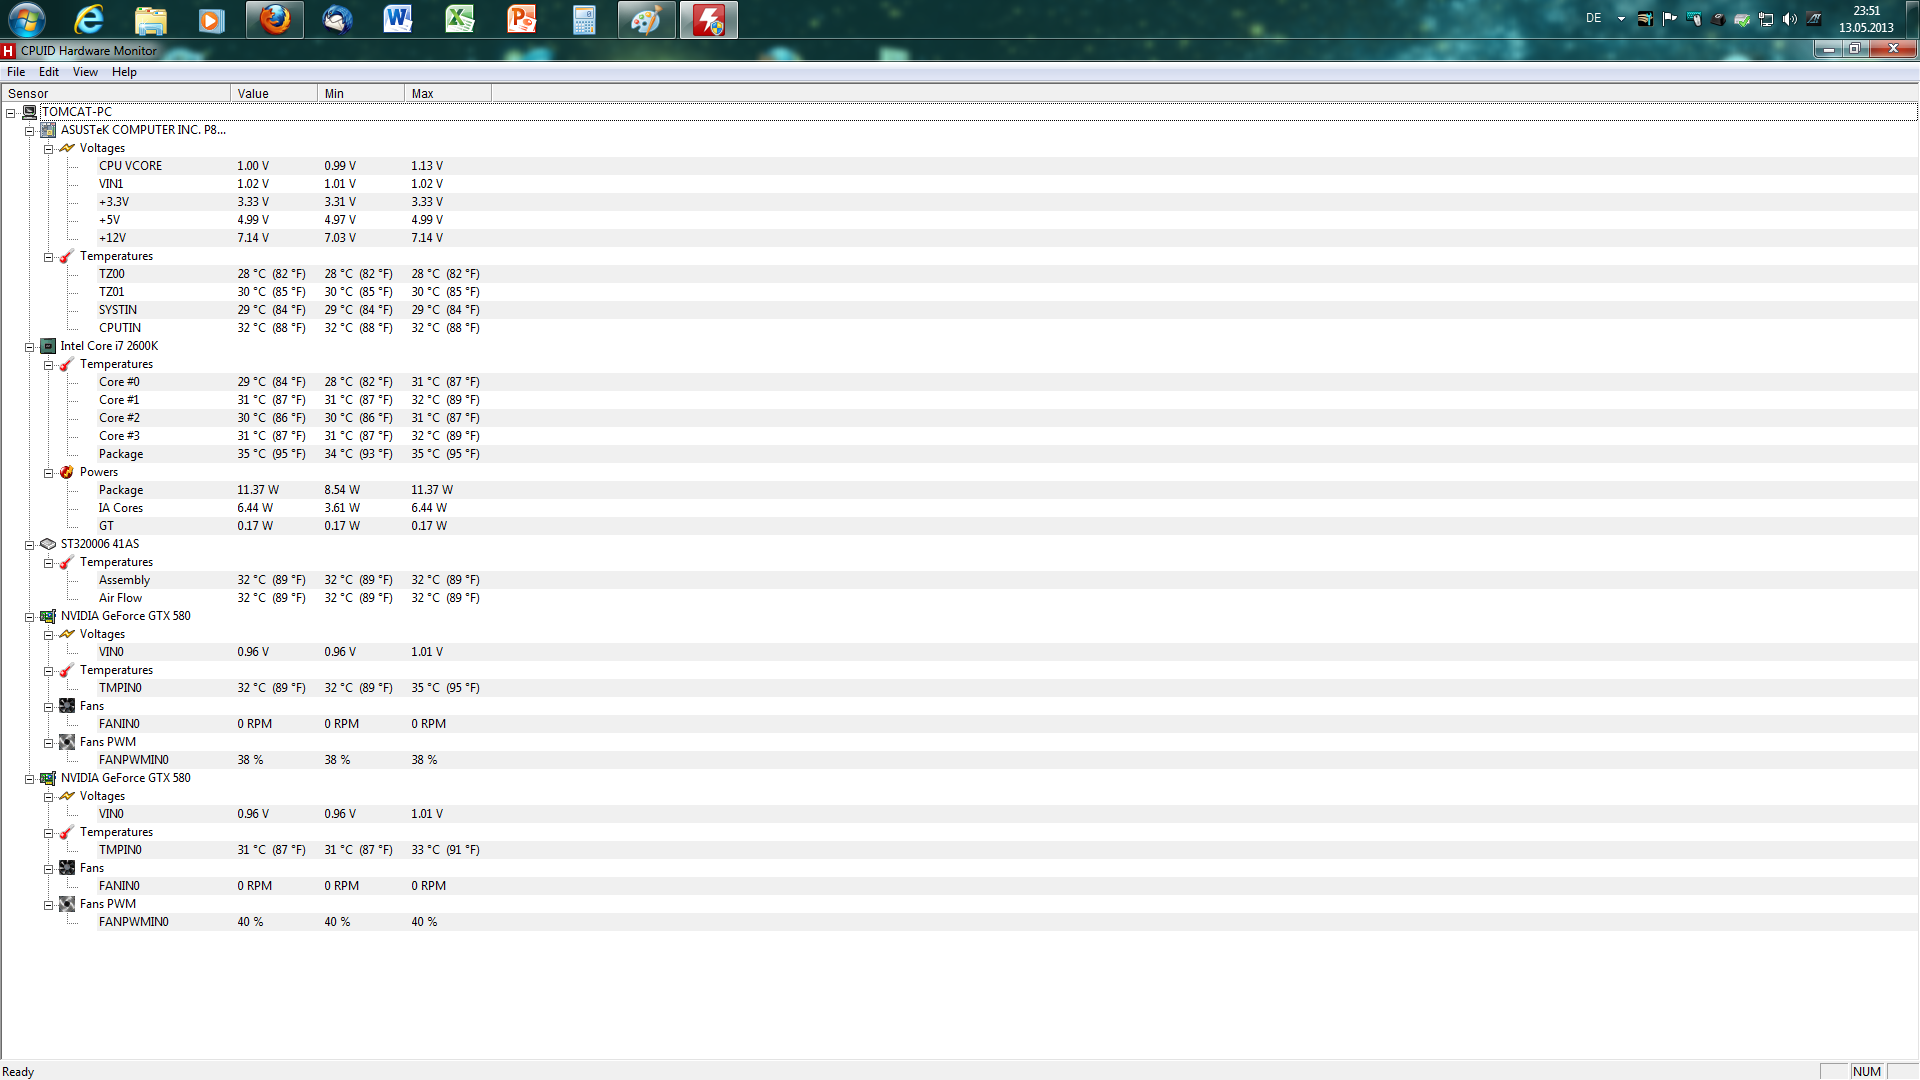Collapse the ST320006 41AS drive node

(x=30, y=545)
